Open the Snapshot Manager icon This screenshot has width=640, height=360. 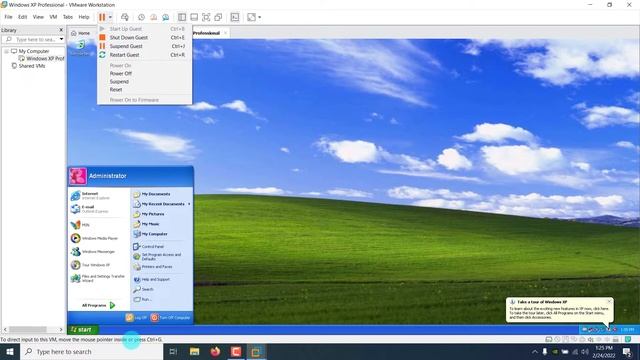coord(166,17)
